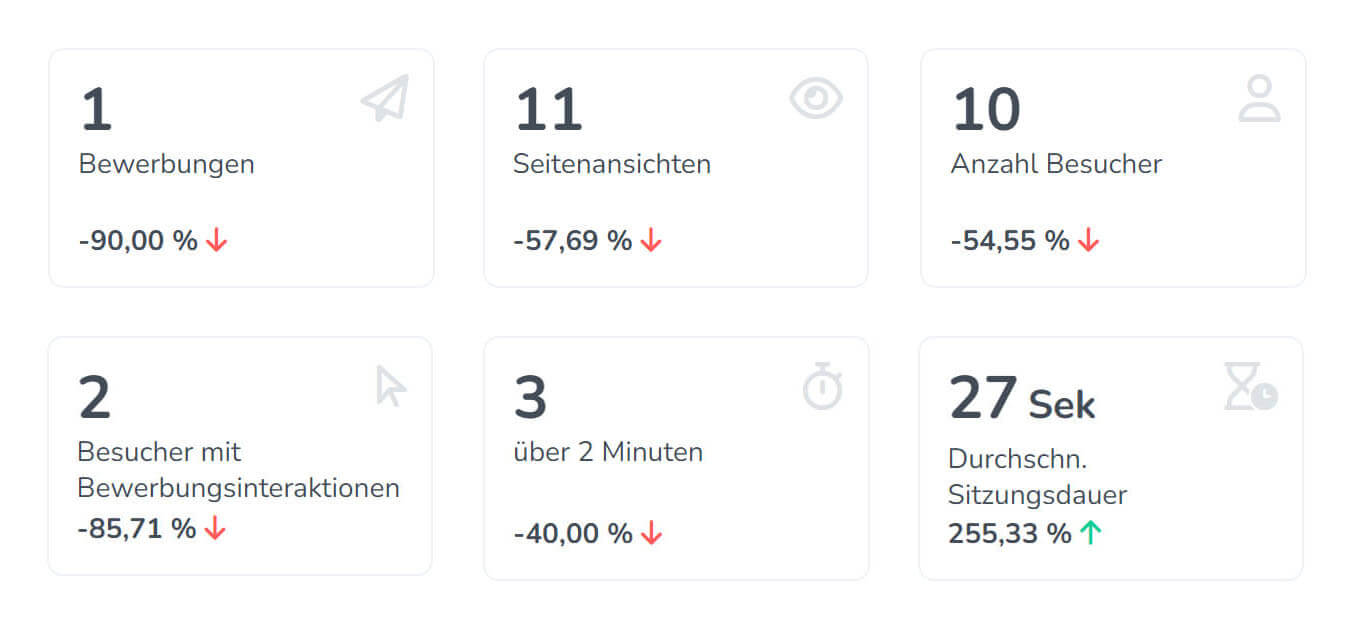This screenshot has height=627, width=1356.
Task: Click the über 2 Minuten label
Action: [608, 452]
